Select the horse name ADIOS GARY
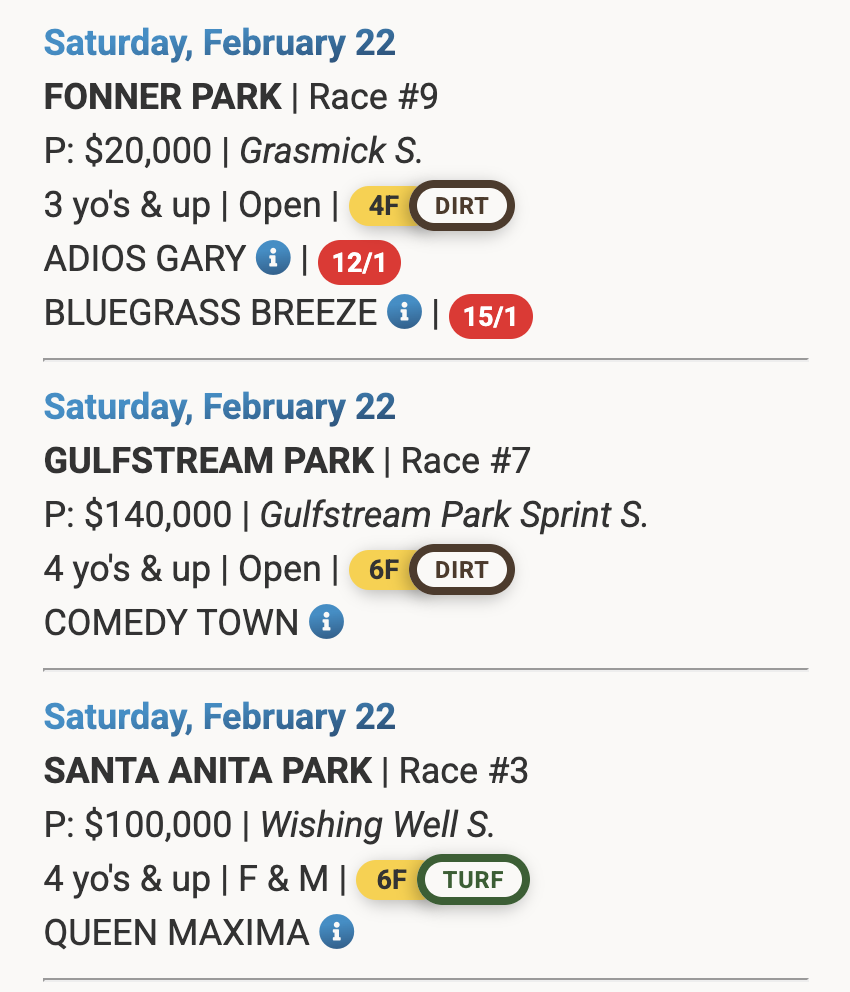 tap(145, 259)
